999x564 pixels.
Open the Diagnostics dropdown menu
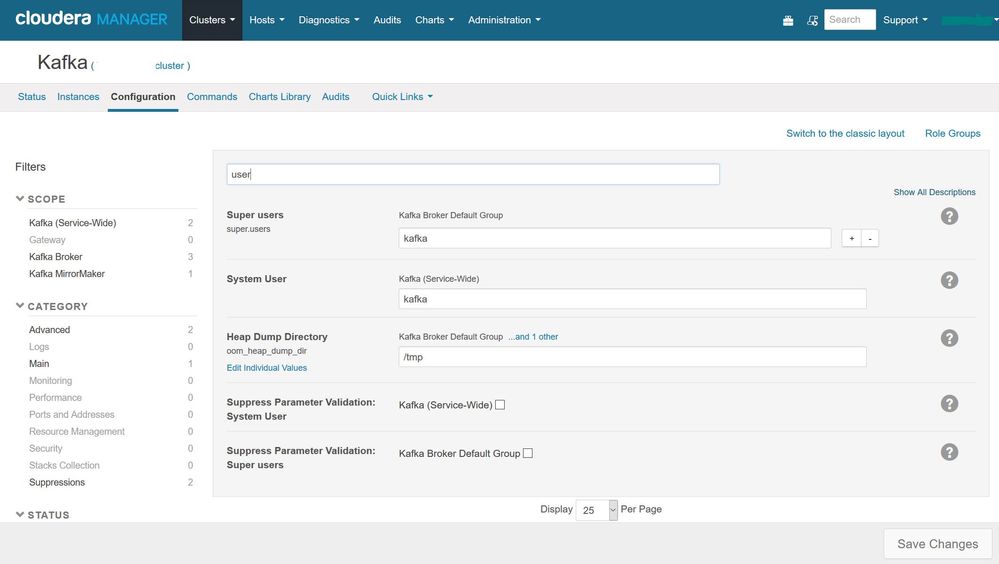(x=329, y=20)
